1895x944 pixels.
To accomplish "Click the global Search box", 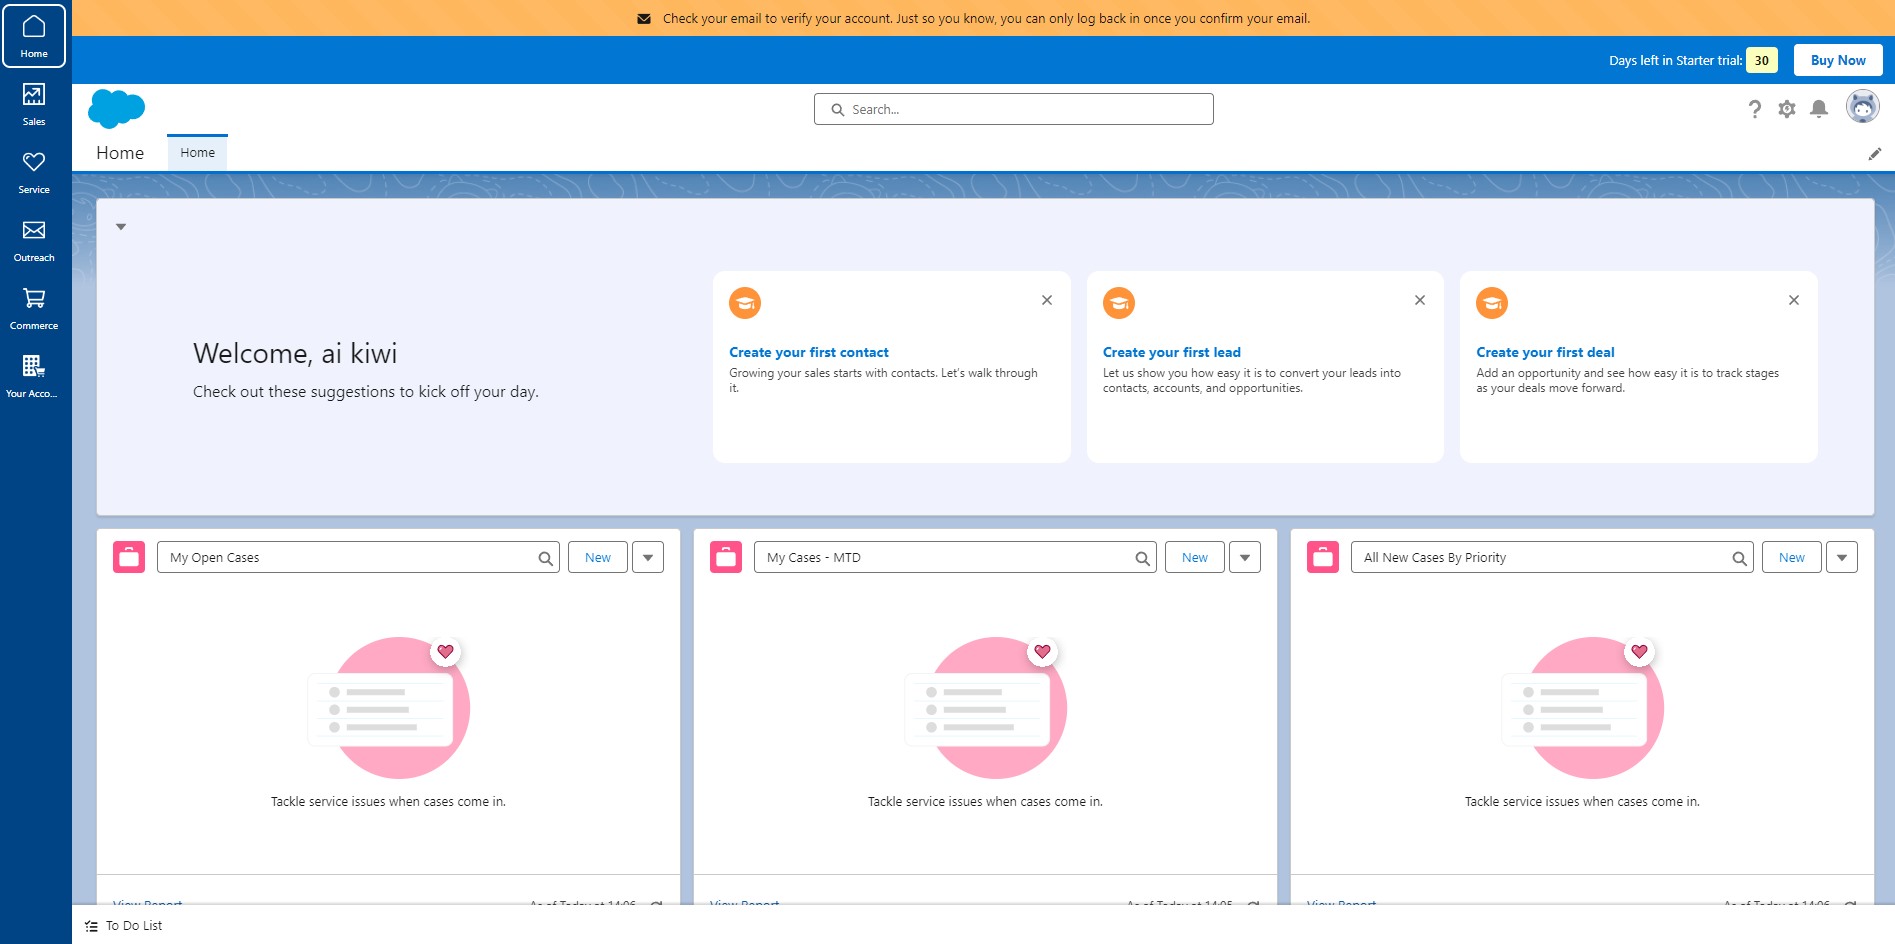I will tap(1014, 109).
